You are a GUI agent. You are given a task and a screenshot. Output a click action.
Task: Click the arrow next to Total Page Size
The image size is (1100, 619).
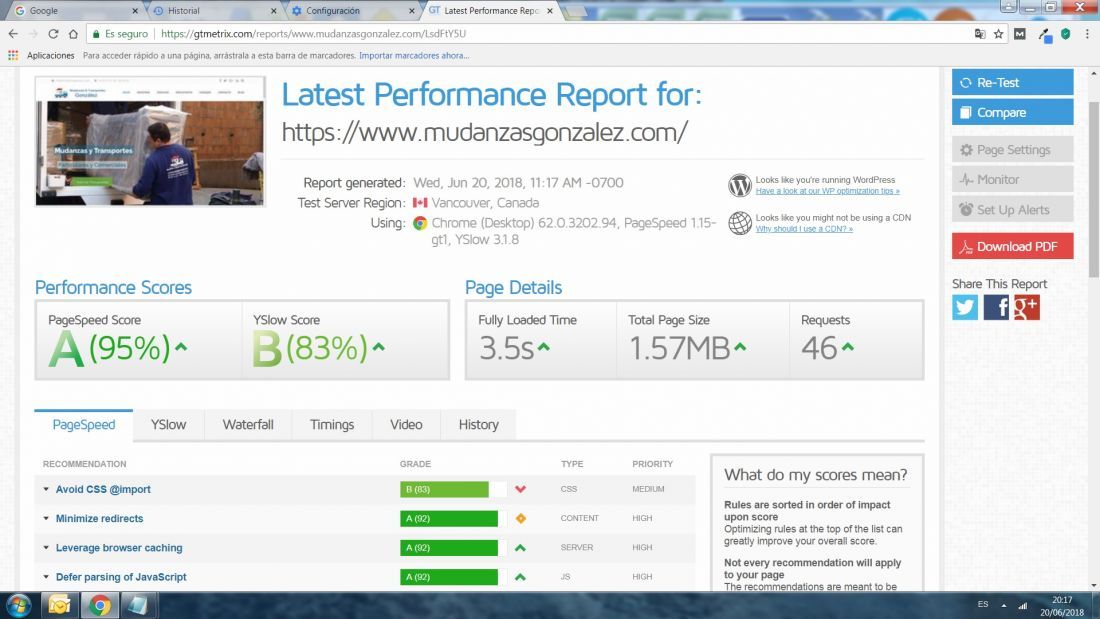pos(740,347)
